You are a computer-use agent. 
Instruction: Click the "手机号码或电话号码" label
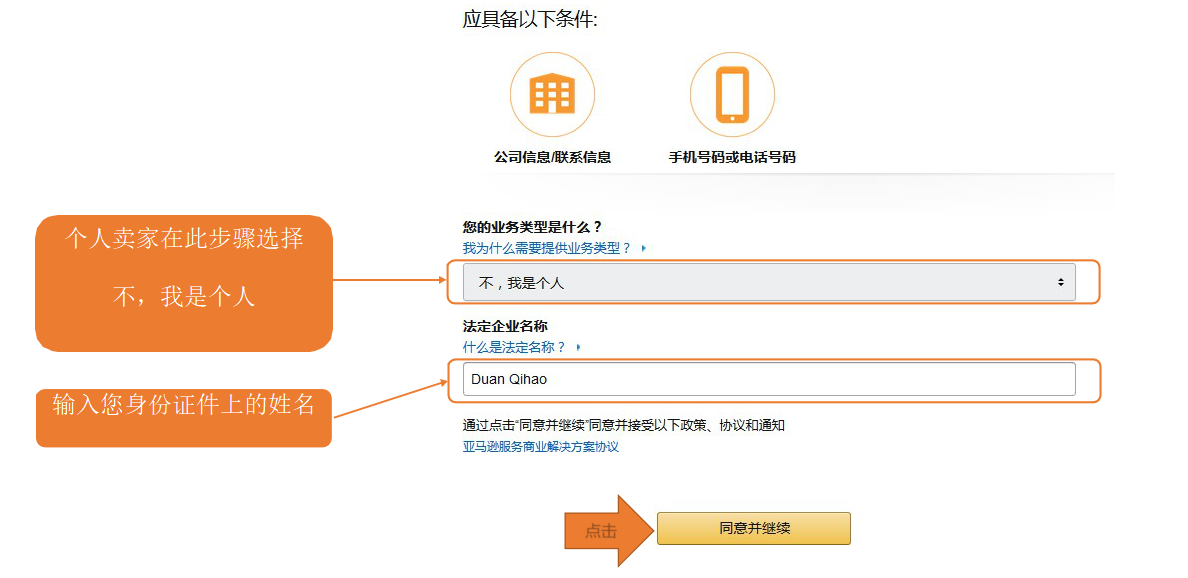coord(732,158)
